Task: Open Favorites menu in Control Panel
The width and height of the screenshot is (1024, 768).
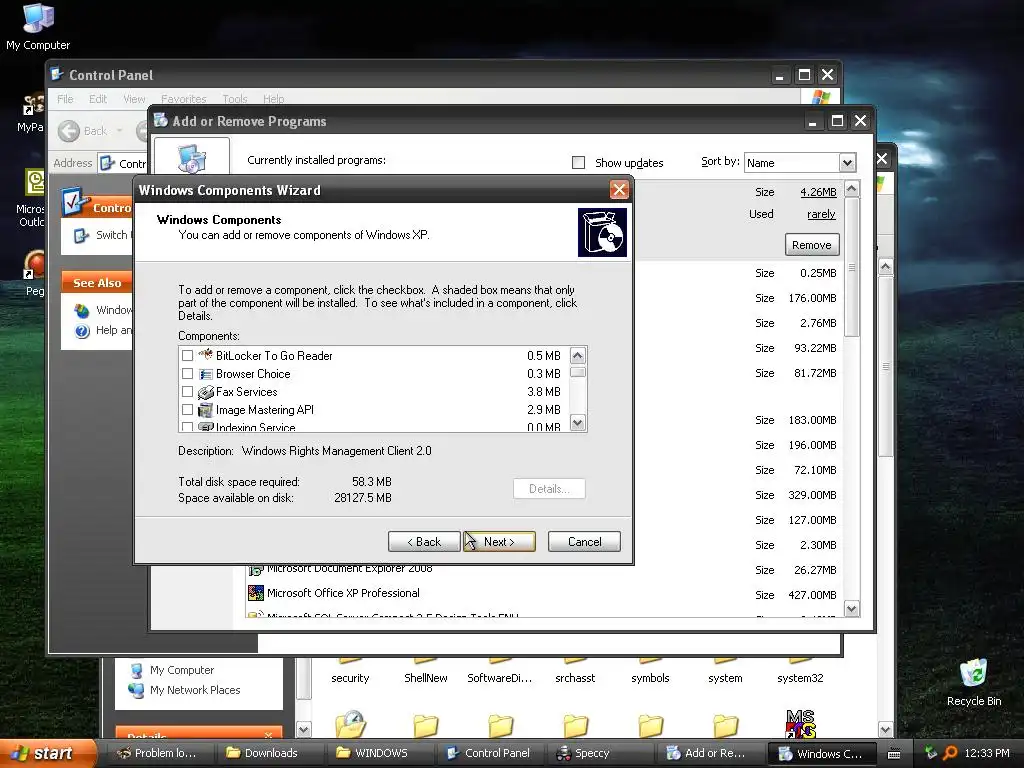Action: (x=184, y=99)
